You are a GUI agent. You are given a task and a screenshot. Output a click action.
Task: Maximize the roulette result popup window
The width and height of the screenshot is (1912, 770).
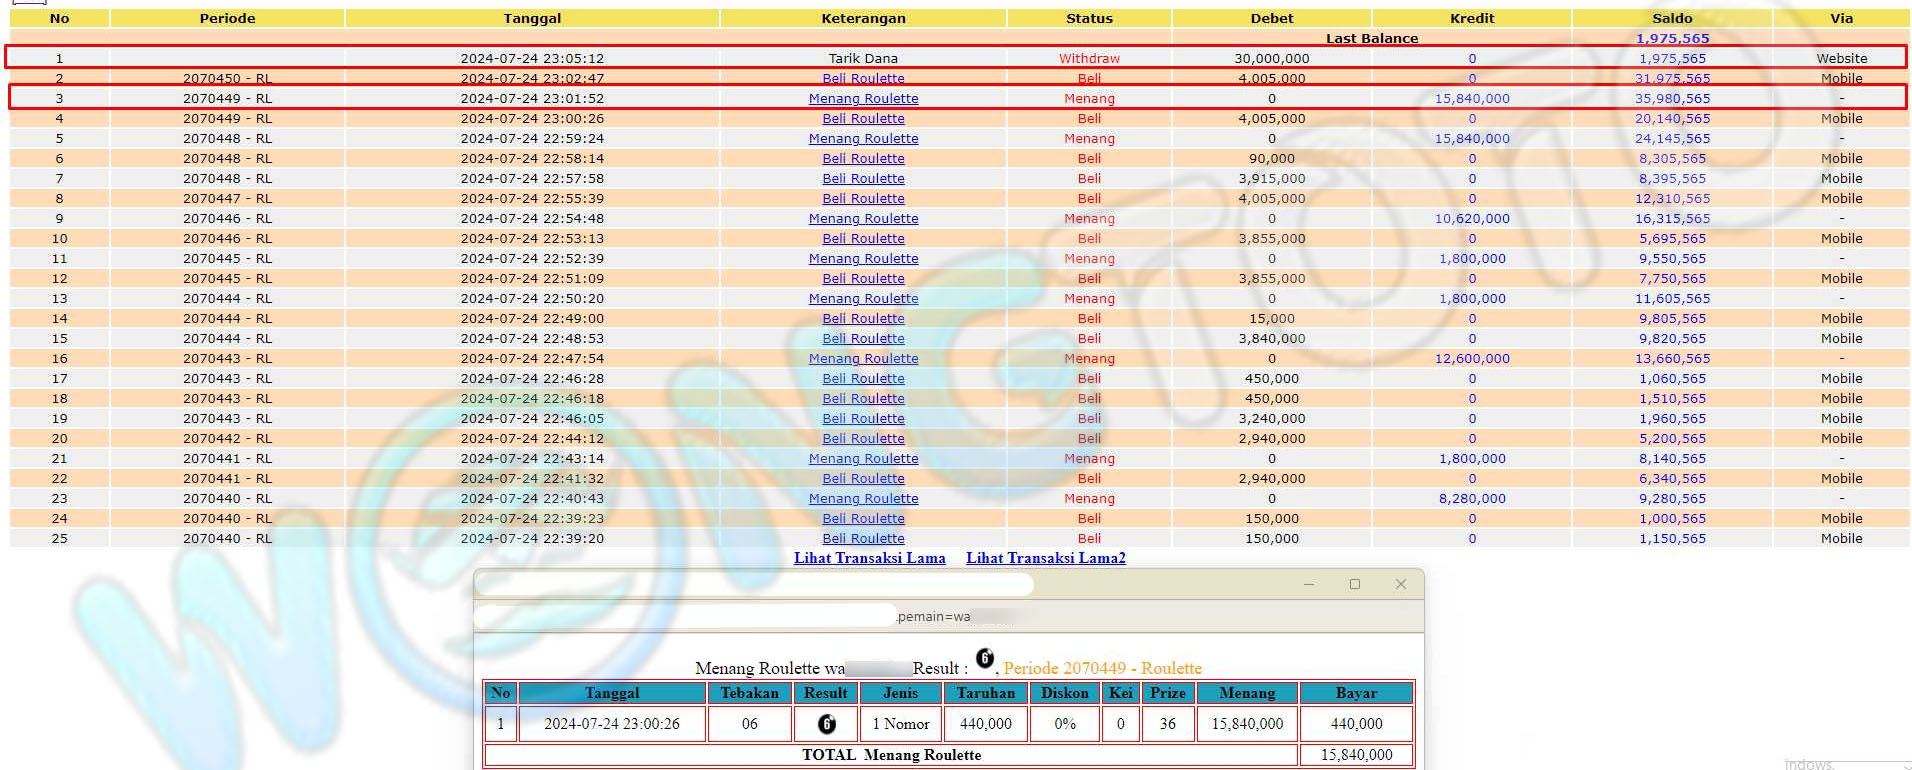point(1354,584)
